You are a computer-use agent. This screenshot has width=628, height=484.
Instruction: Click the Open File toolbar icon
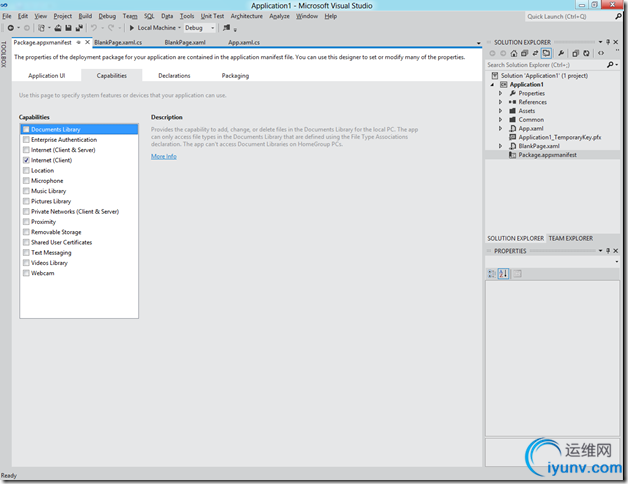click(x=58, y=28)
